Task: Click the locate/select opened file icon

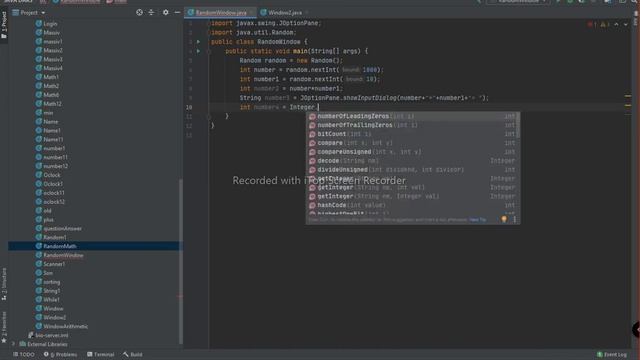Action: click(x=140, y=13)
